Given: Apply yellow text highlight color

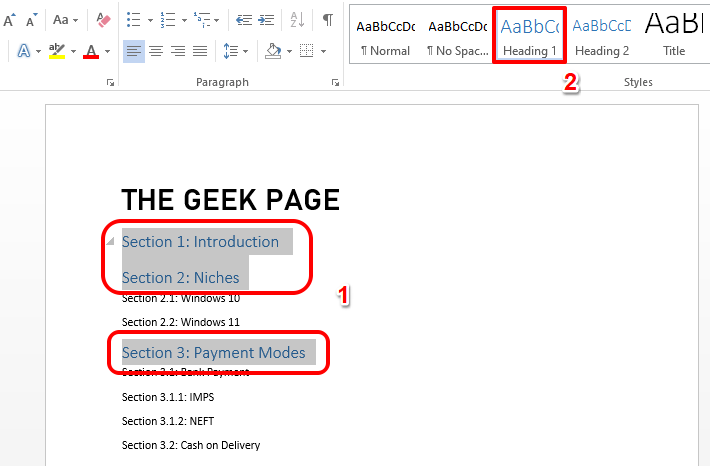Looking at the screenshot, I should [57, 51].
